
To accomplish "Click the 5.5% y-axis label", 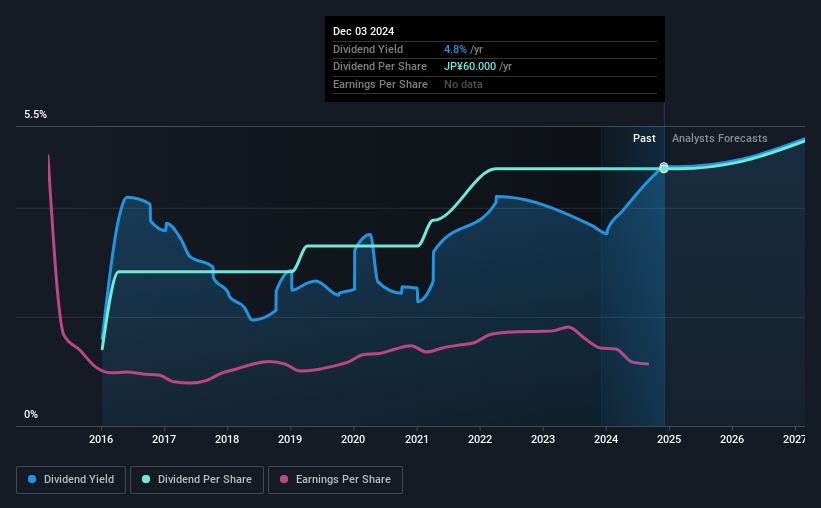I will tap(36, 115).
